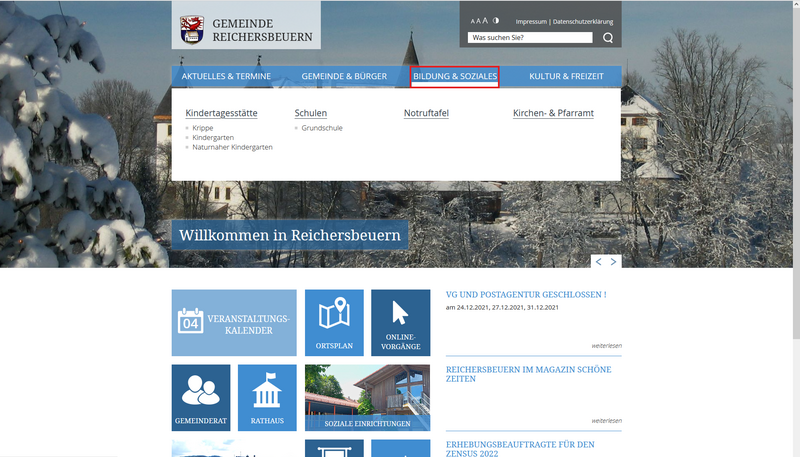Go to the previous slider image
800x457 pixels.
598,261
